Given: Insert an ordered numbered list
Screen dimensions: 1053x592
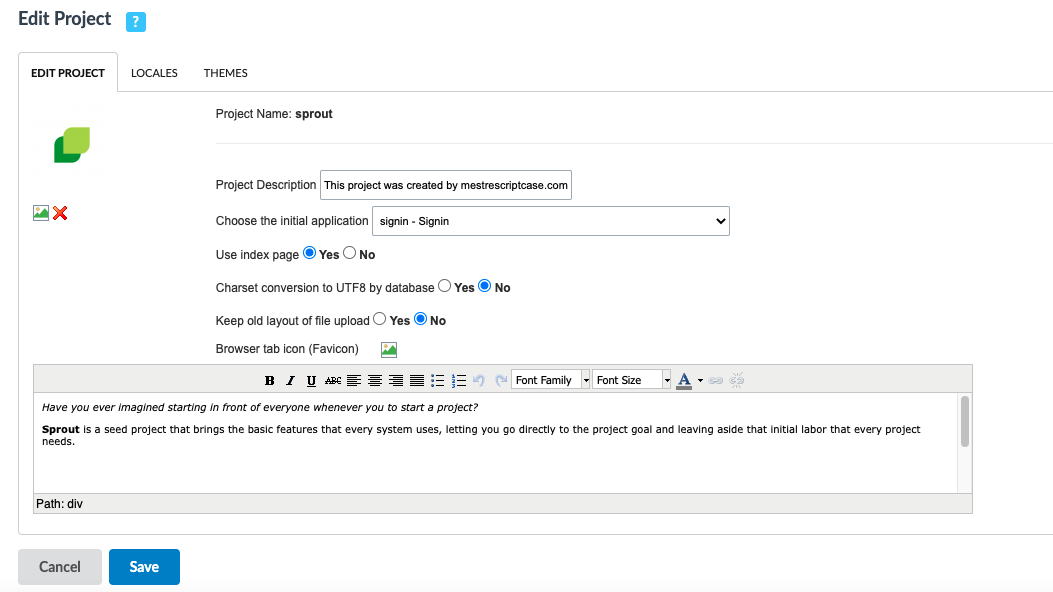Looking at the screenshot, I should click(x=459, y=381).
